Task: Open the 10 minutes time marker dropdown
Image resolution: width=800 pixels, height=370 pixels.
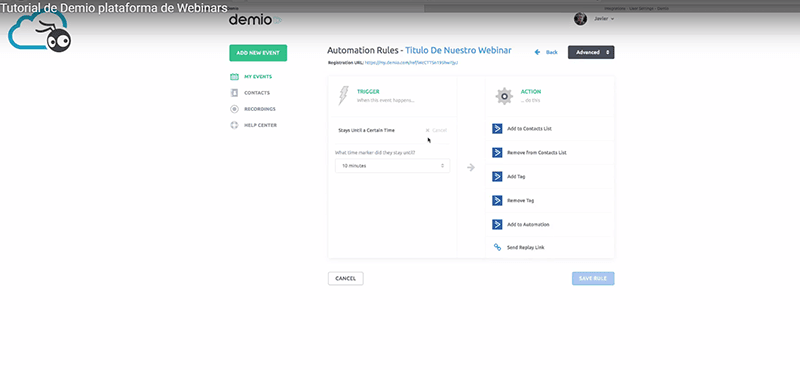Action: click(x=392, y=166)
